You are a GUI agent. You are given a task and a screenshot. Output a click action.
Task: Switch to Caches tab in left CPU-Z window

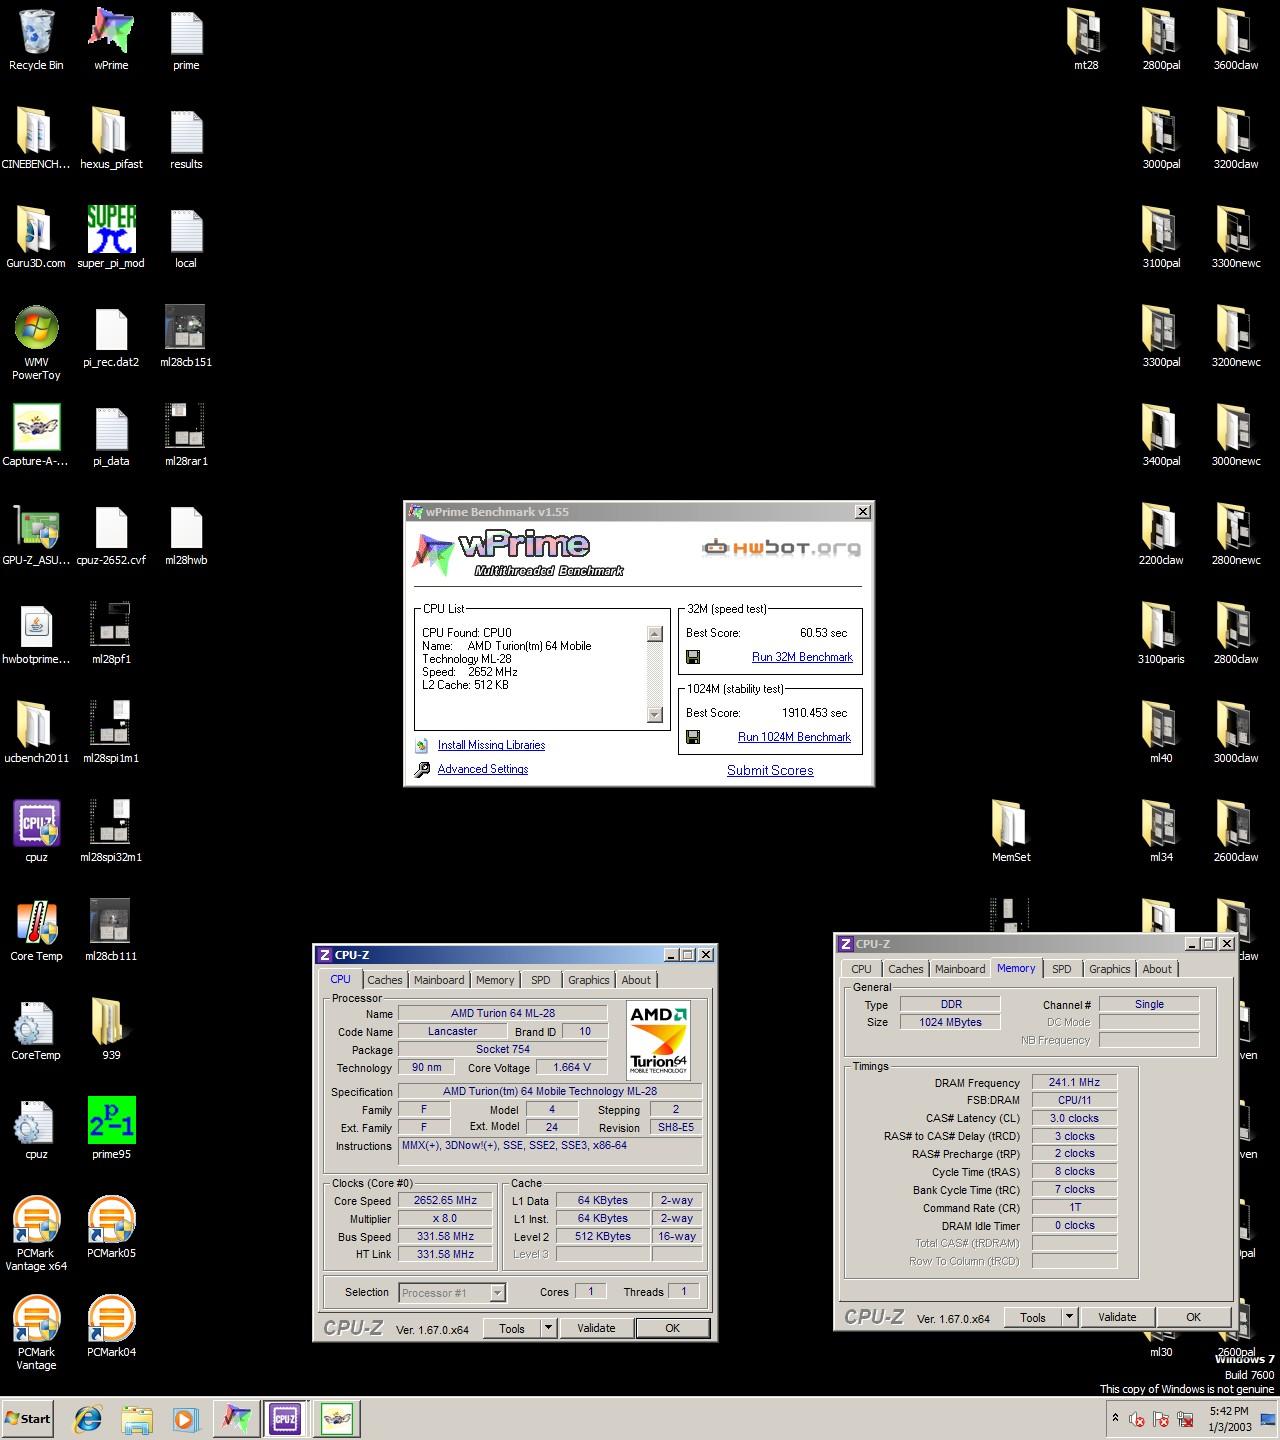[x=384, y=980]
